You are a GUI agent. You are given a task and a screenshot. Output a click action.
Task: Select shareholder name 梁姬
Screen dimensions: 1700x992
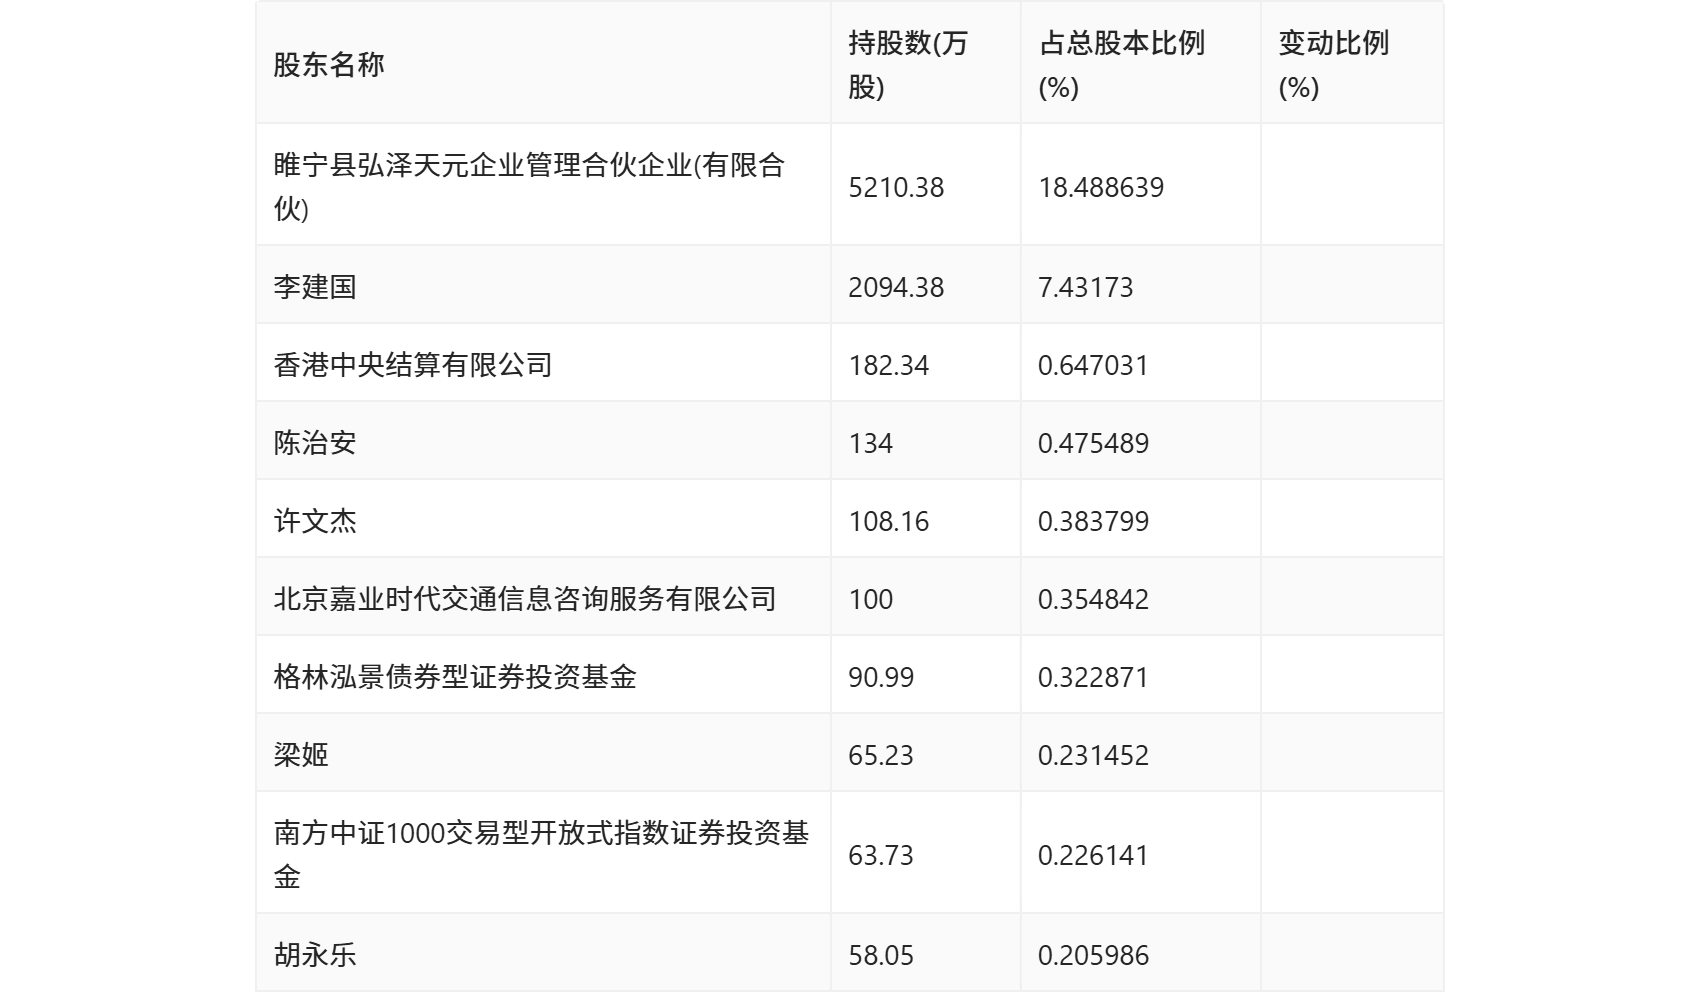[x=301, y=755]
